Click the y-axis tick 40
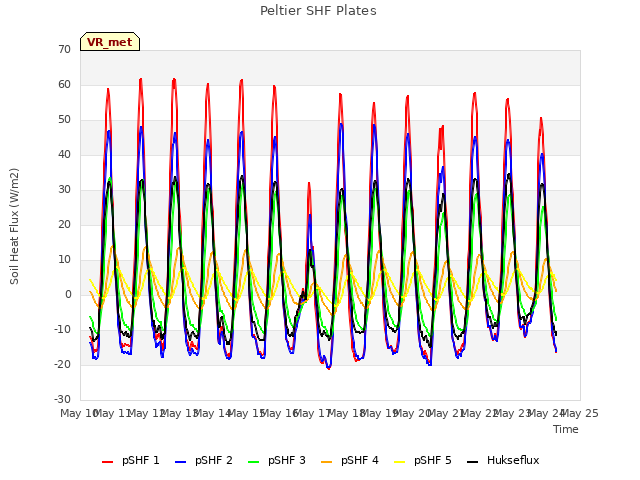 [64, 154]
